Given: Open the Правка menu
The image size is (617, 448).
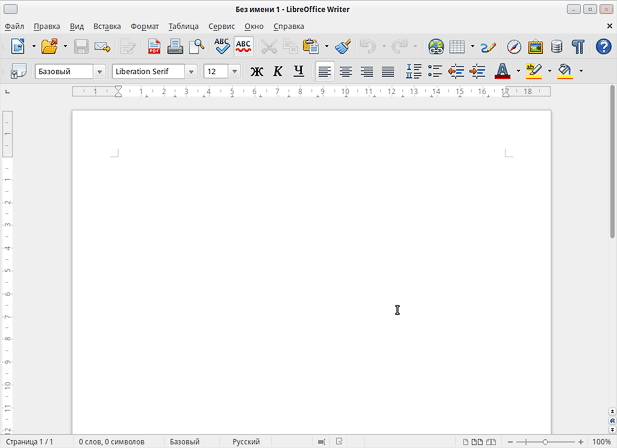Looking at the screenshot, I should coord(47,26).
